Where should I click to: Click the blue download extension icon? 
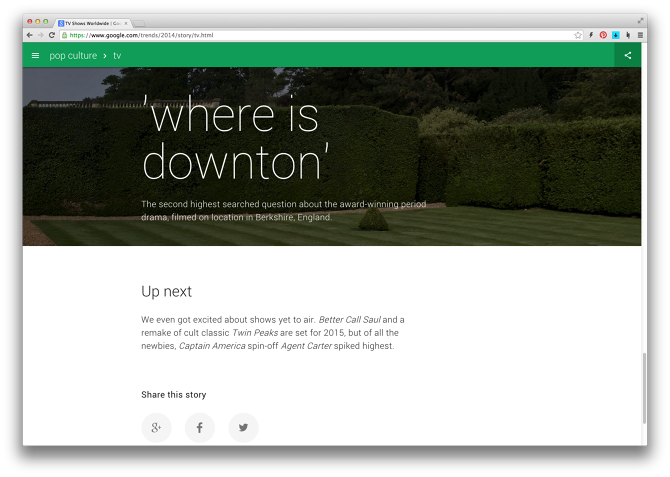(616, 35)
